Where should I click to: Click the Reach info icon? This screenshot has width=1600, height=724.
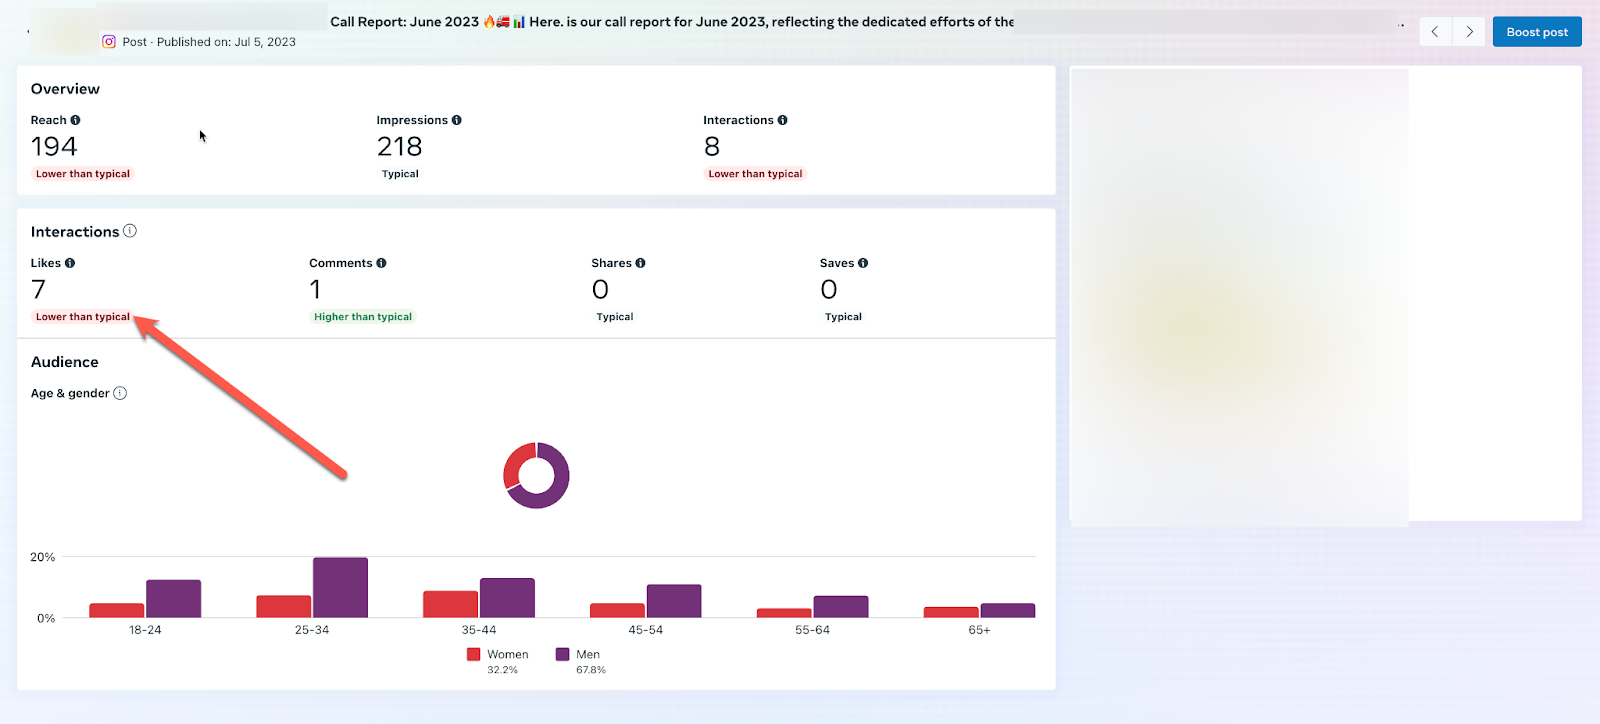[75, 120]
